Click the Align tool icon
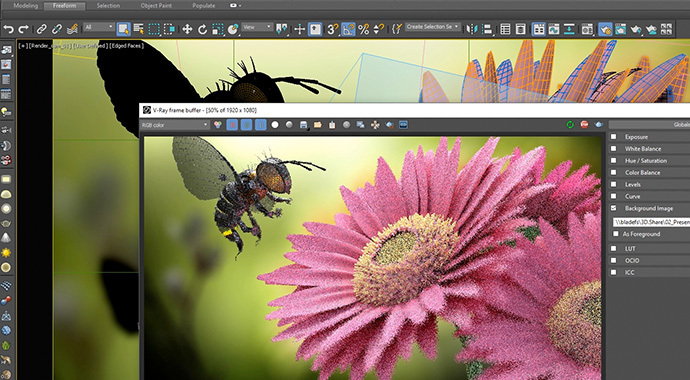 coord(487,29)
